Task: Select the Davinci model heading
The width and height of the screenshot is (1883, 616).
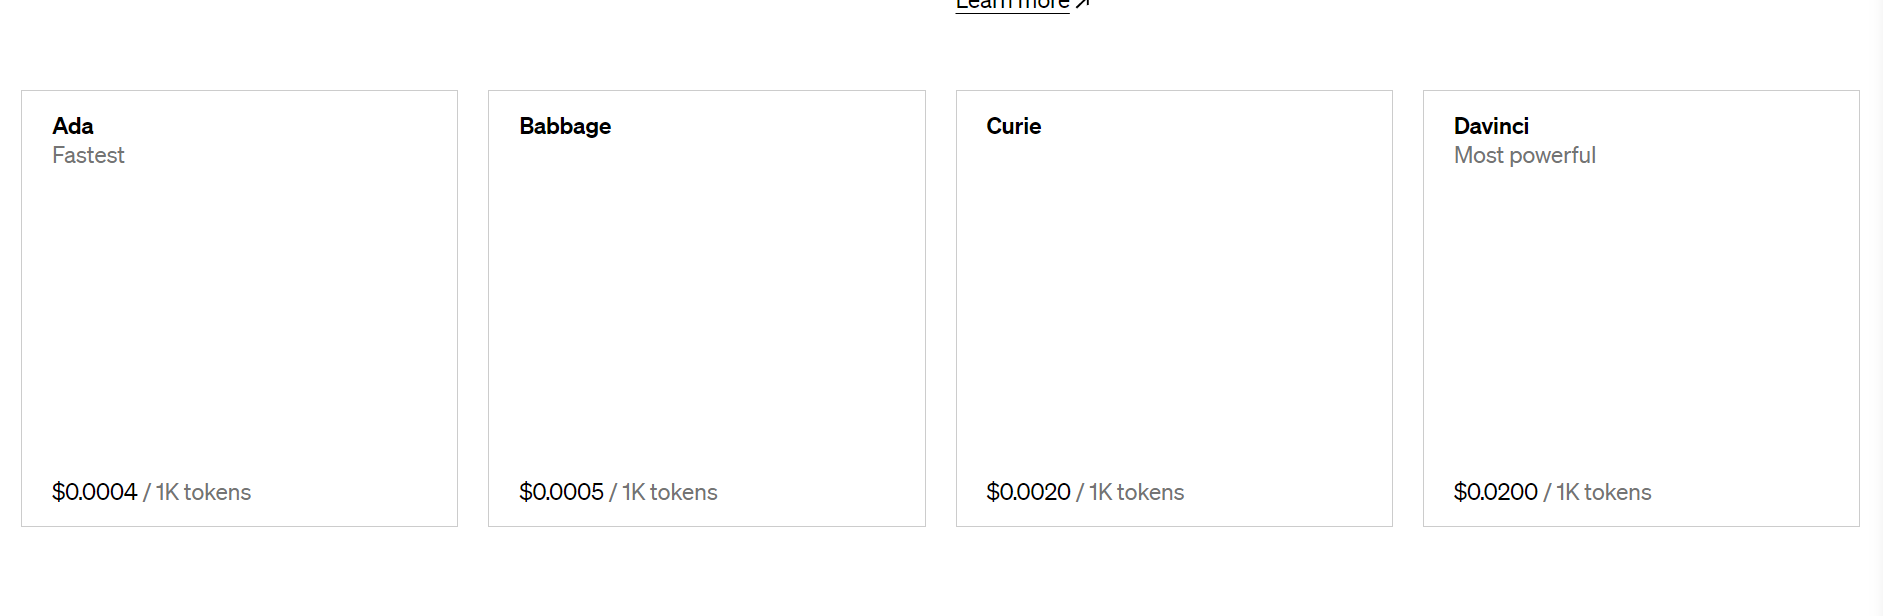Action: pyautogui.click(x=1491, y=126)
